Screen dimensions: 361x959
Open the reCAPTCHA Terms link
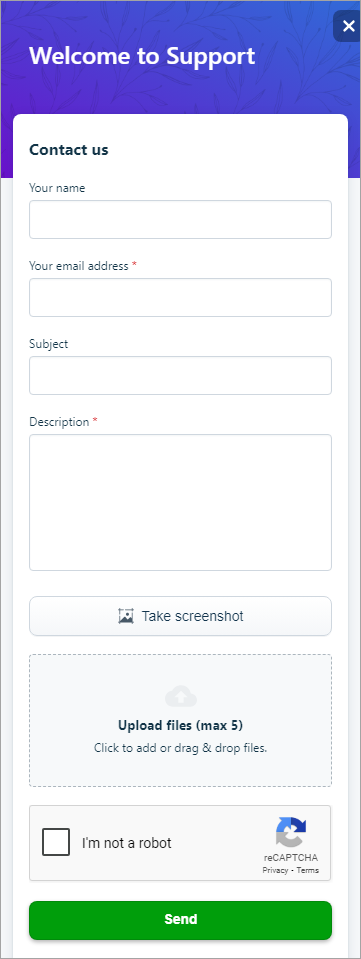[x=308, y=870]
